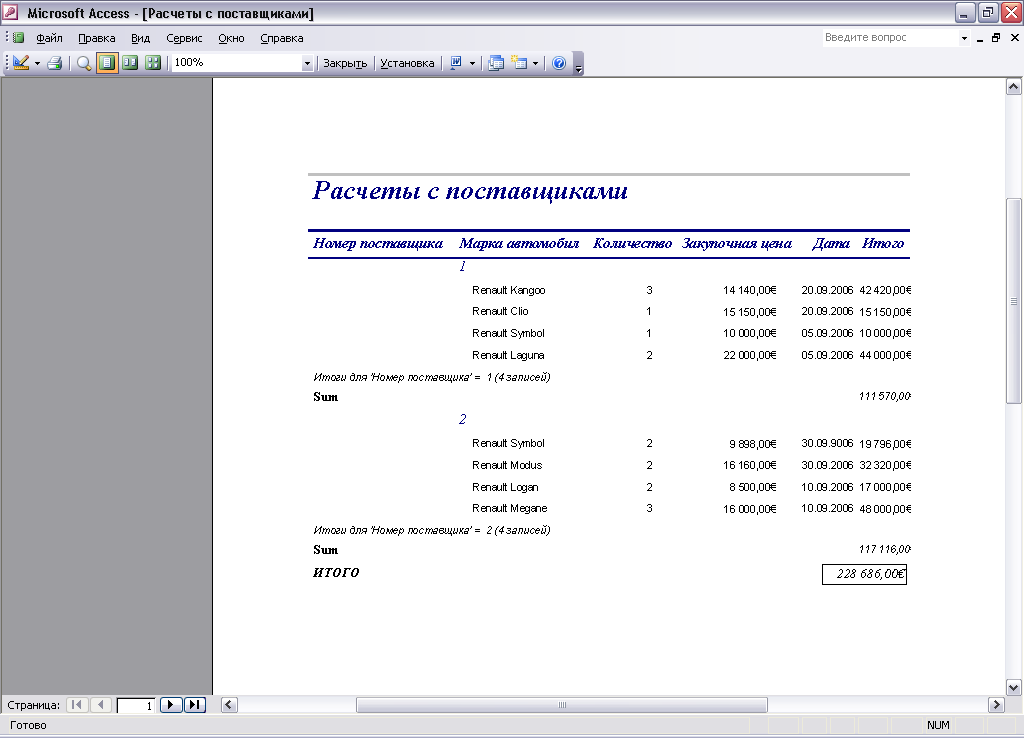
Task: Open Microsoft Access Help question icon
Action: click(559, 63)
